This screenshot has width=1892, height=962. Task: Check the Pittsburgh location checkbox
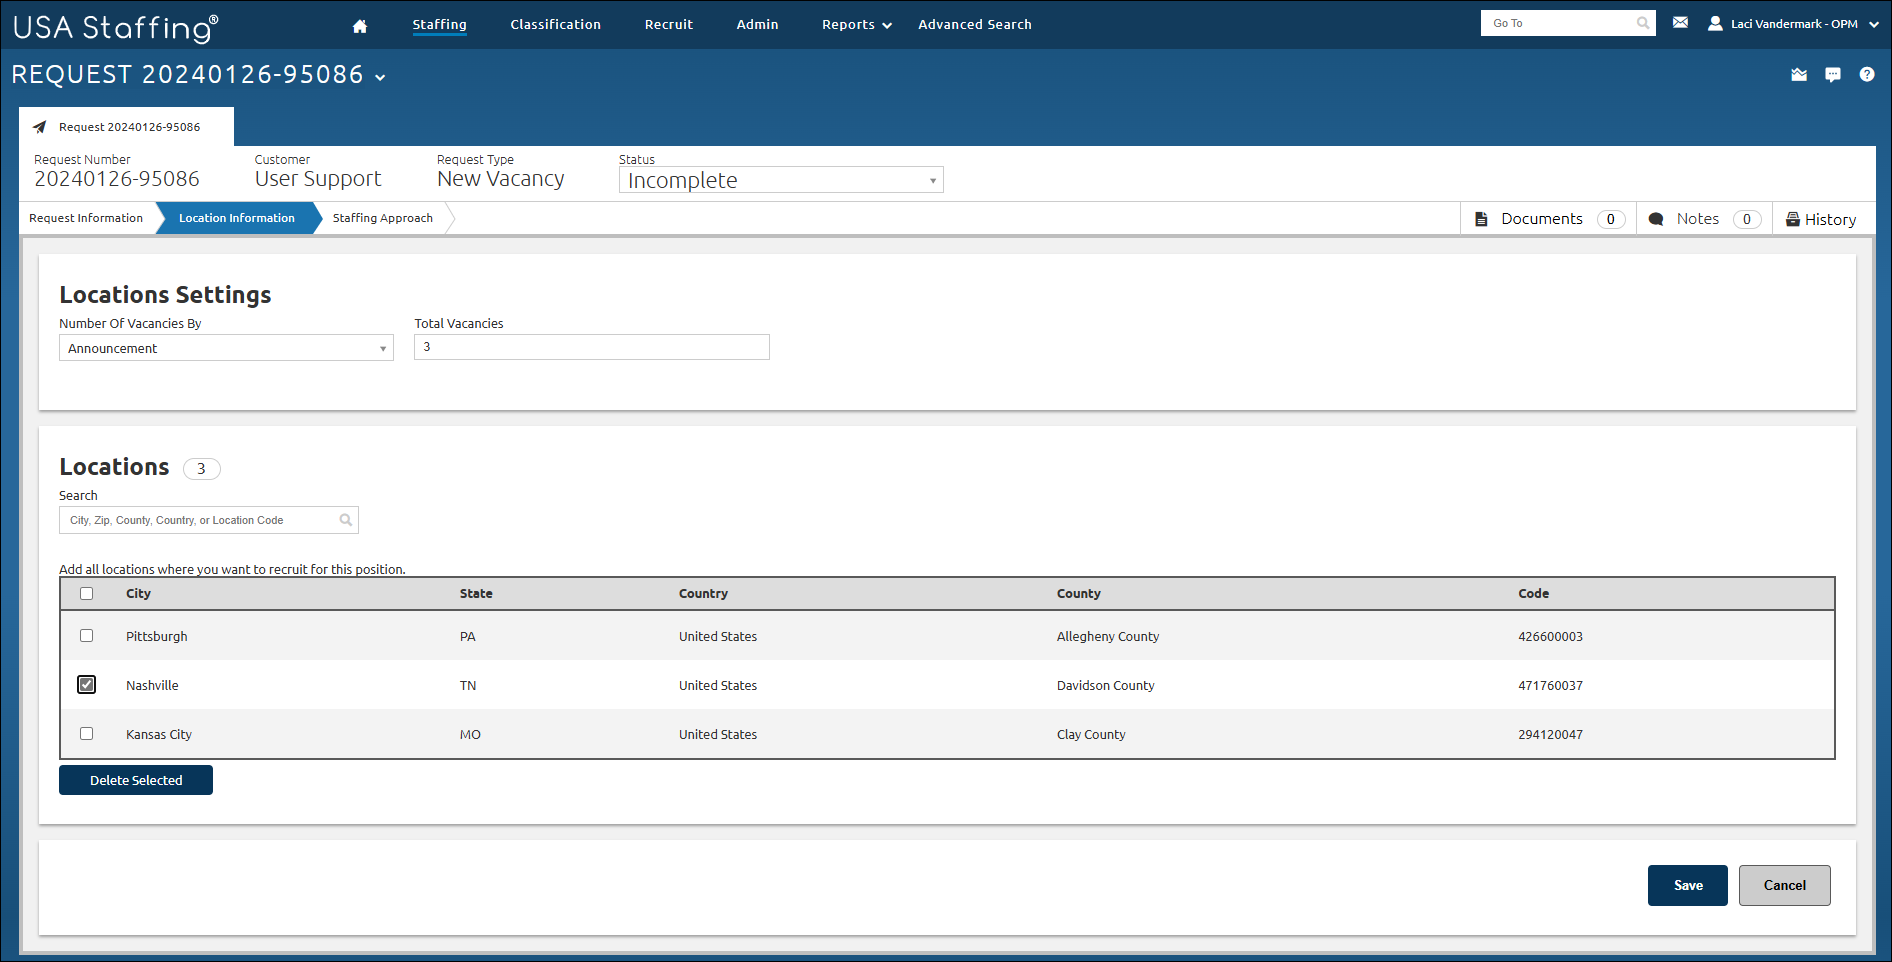click(87, 636)
